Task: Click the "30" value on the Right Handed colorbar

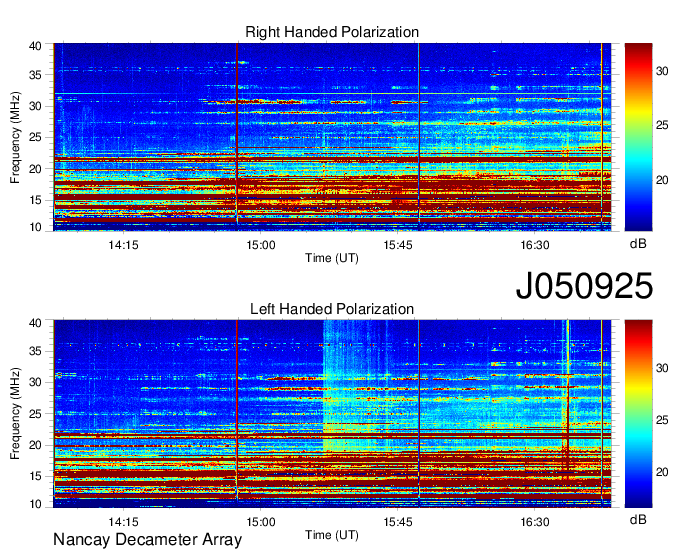Action: (x=662, y=71)
